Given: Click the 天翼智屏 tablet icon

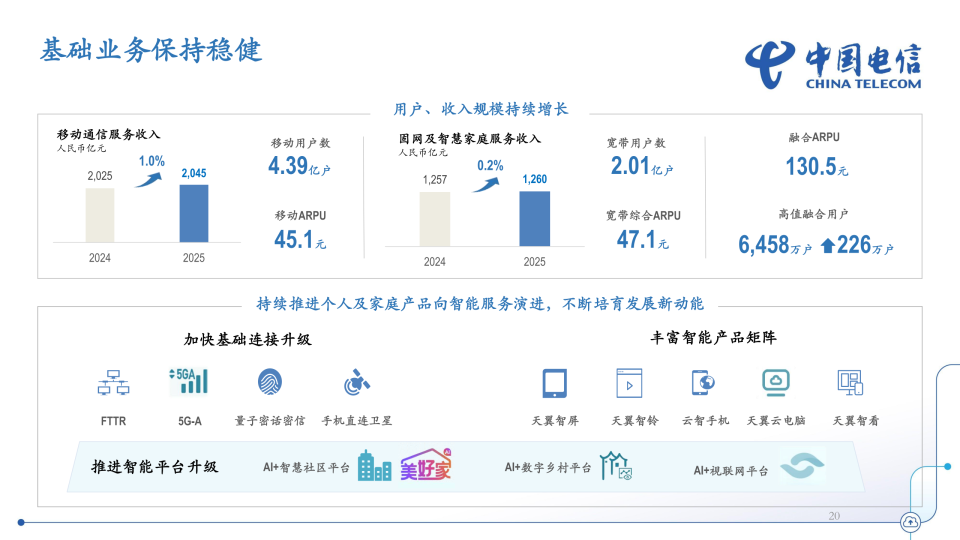Looking at the screenshot, I should click(x=555, y=383).
